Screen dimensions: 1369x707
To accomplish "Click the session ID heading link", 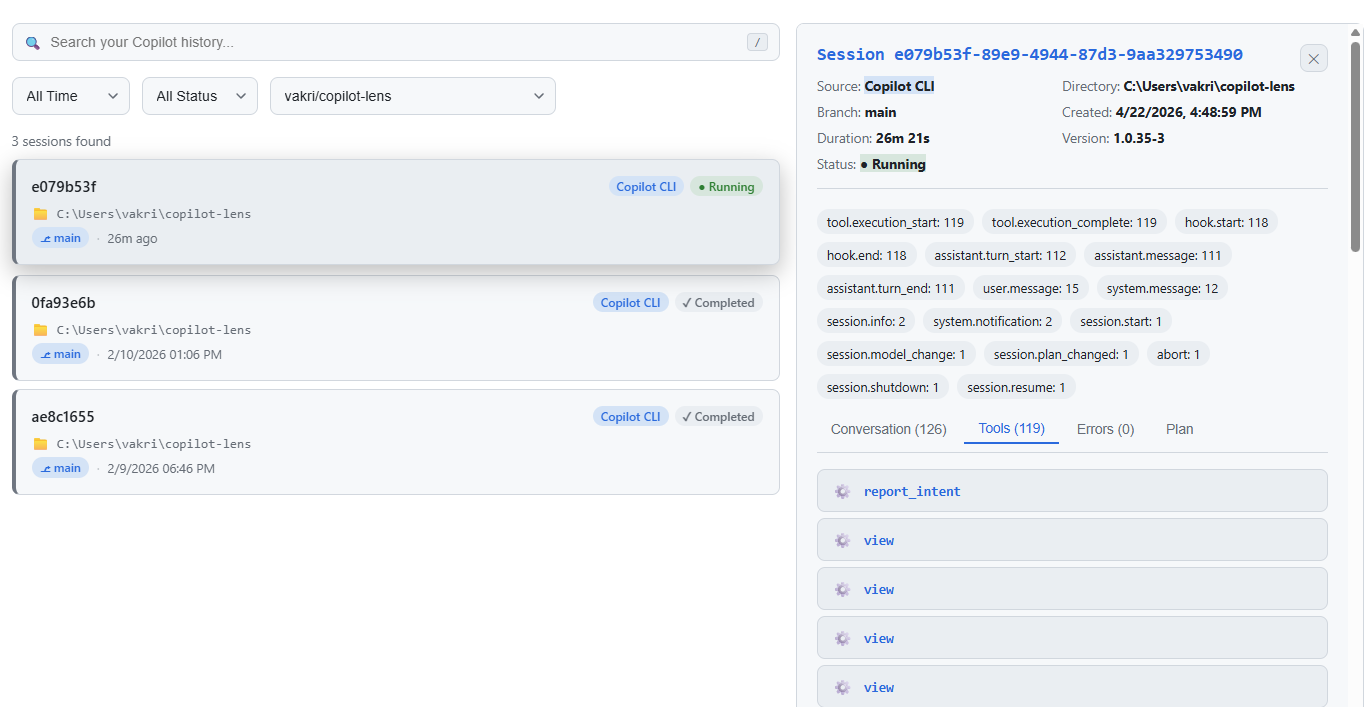I will pyautogui.click(x=1030, y=55).
